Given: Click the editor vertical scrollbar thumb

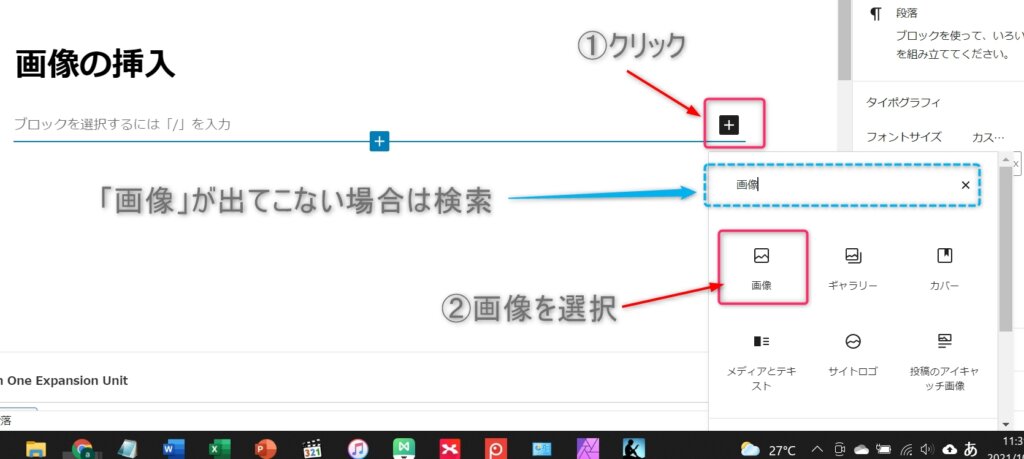Looking at the screenshot, I should coord(845,39).
